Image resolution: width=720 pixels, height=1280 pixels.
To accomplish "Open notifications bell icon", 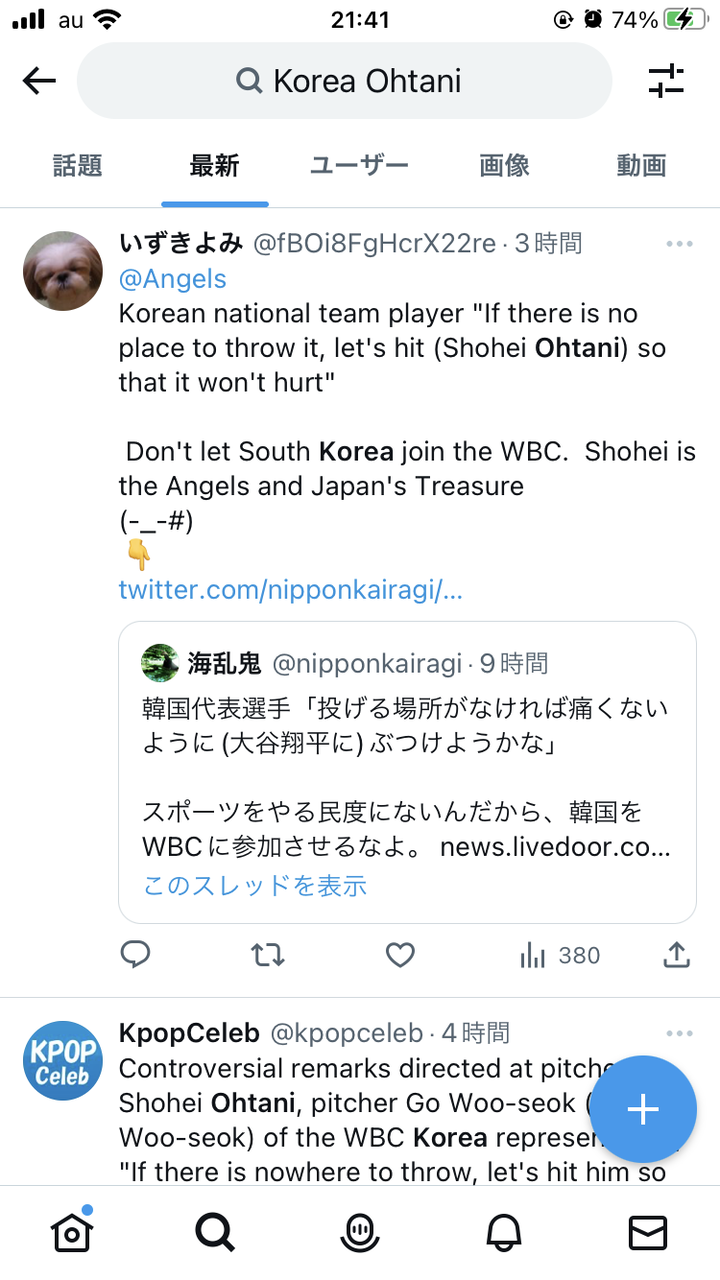I will pos(504,1234).
